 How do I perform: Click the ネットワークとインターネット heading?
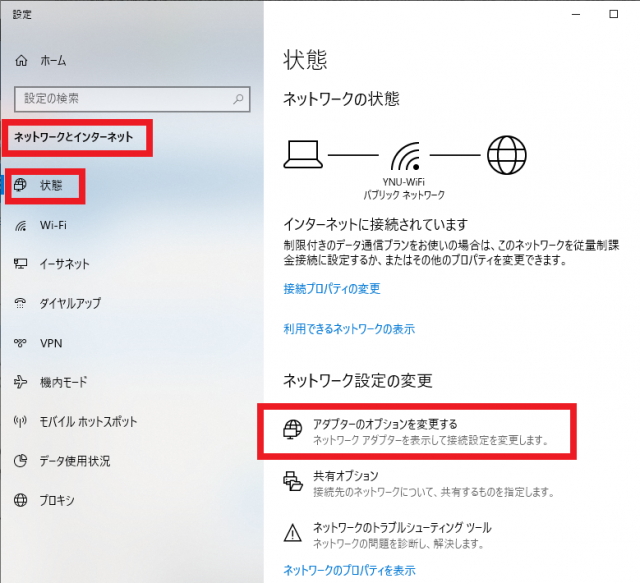point(73,137)
